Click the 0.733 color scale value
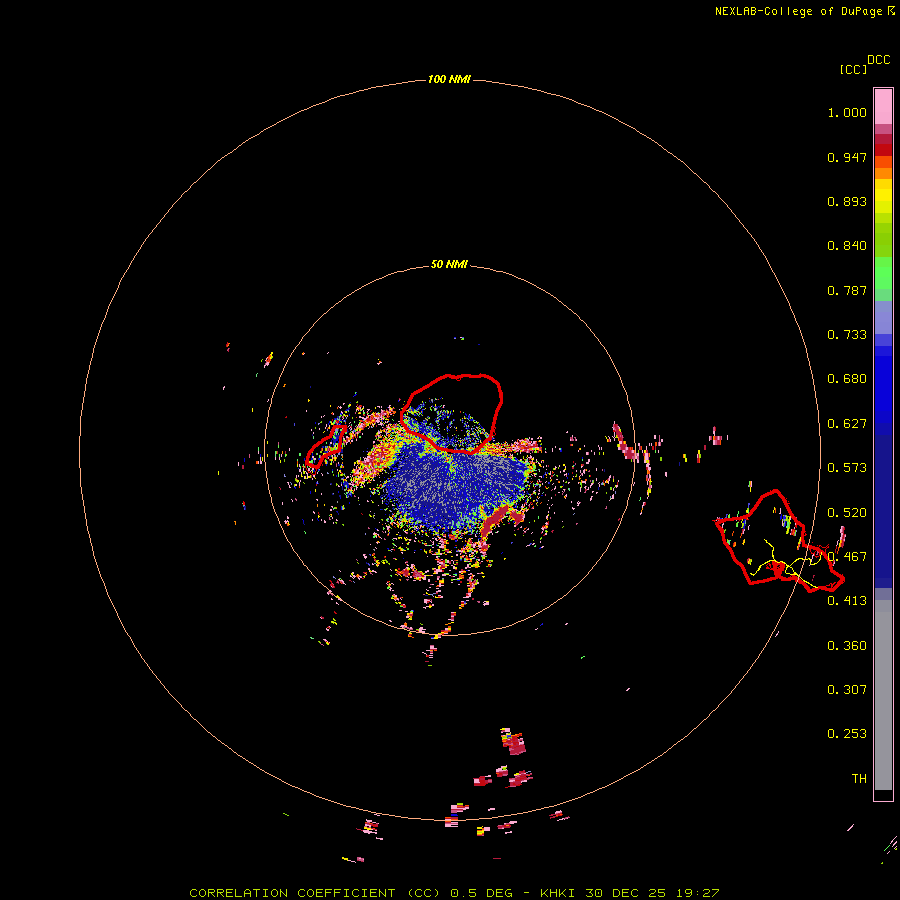The height and width of the screenshot is (900, 900). pos(847,335)
